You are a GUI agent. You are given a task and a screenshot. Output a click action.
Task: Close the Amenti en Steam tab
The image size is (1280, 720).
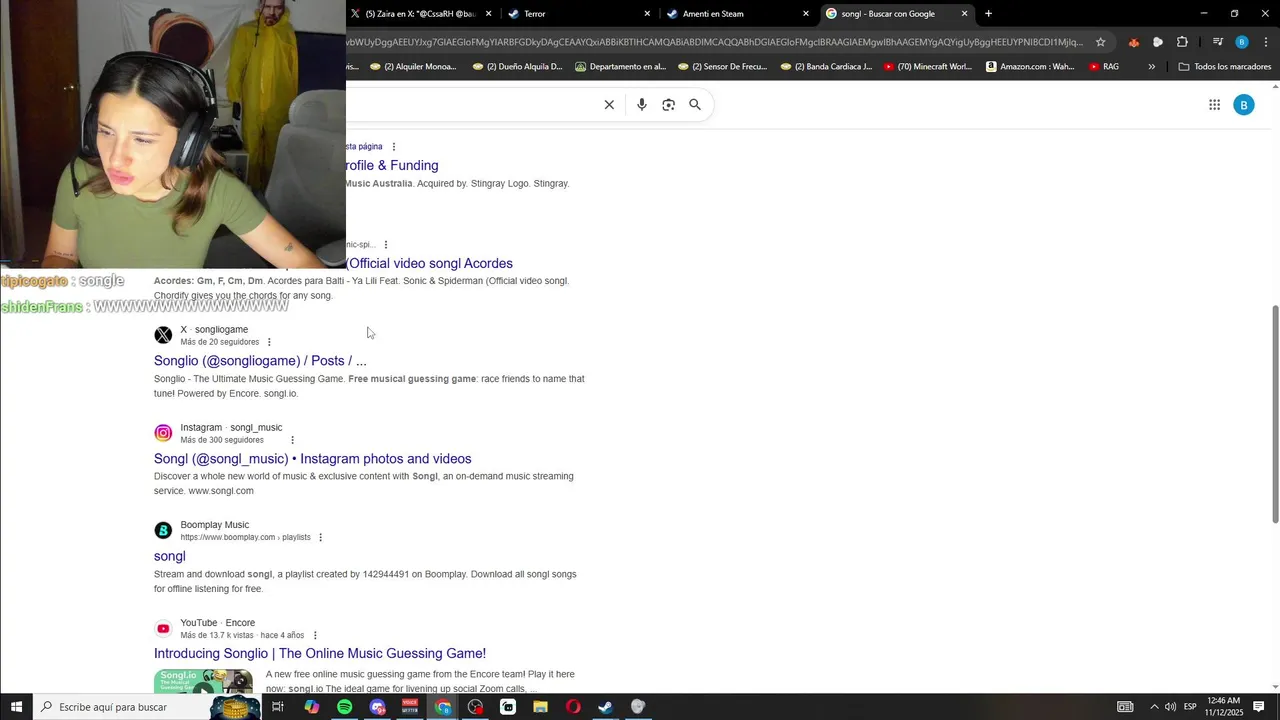point(806,14)
